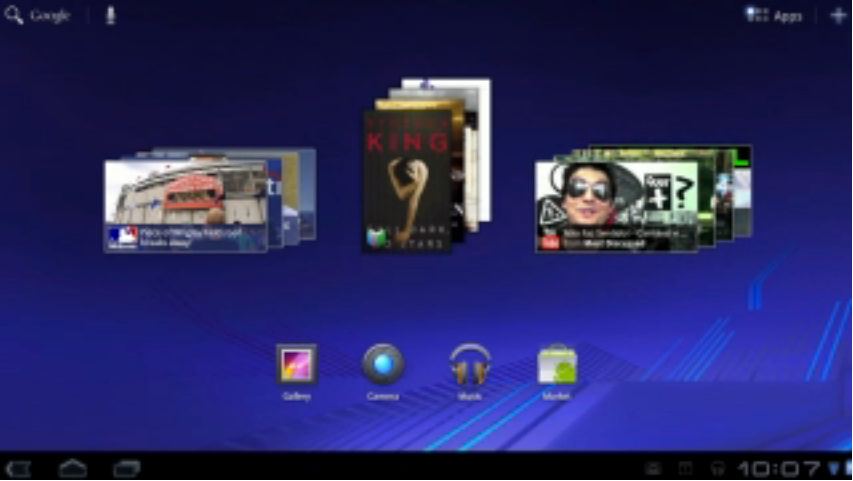The image size is (853, 481).
Task: Tap the Back navigation button
Action: [18, 468]
